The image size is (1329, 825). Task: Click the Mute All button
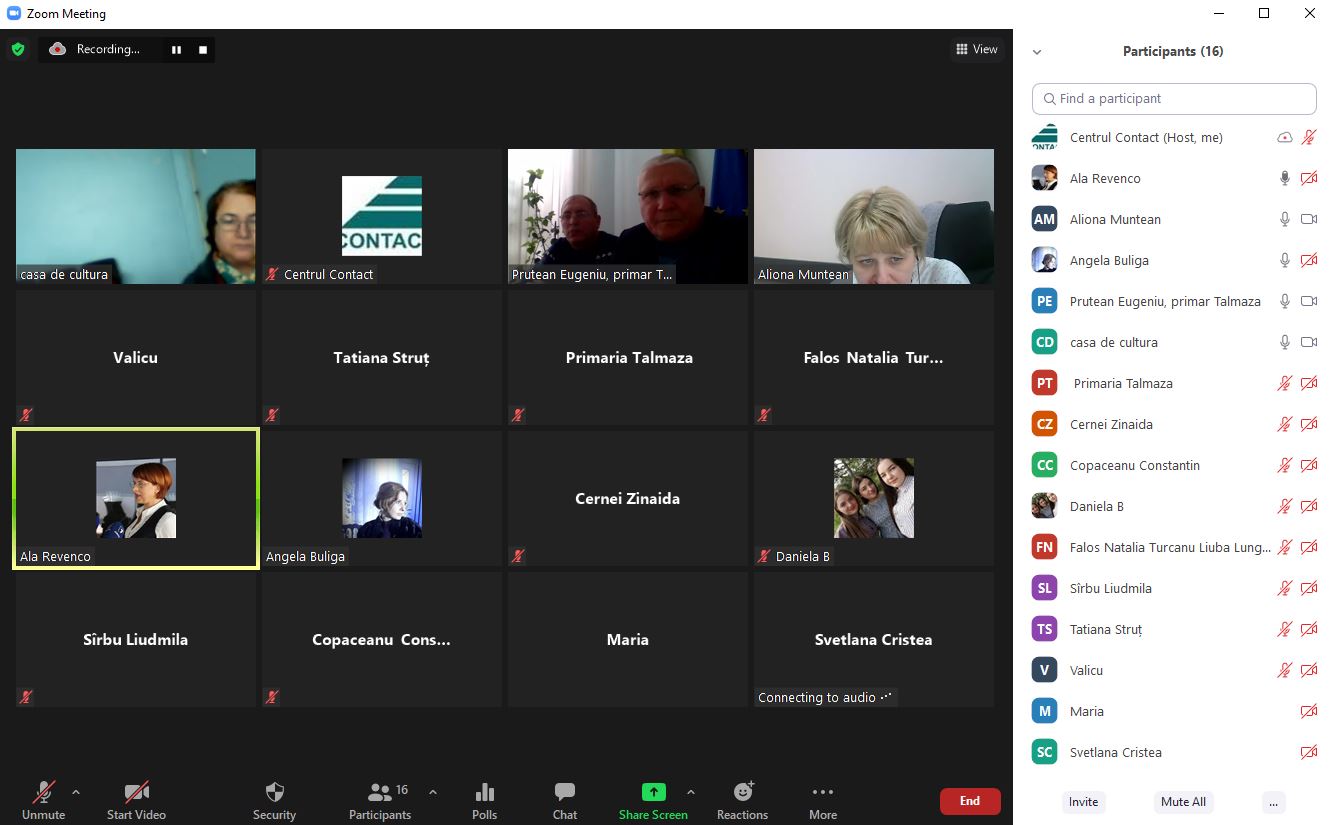(1183, 802)
